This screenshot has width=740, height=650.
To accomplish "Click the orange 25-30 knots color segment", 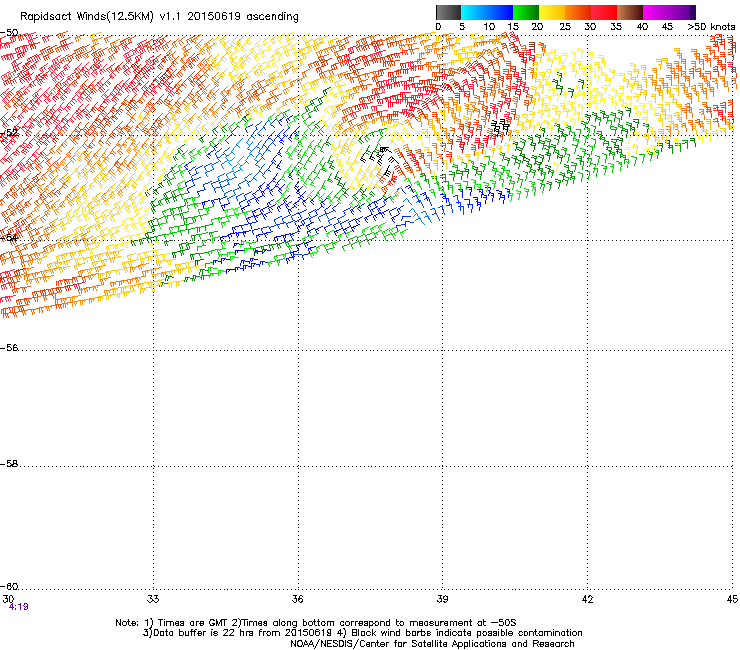I will click(x=578, y=12).
